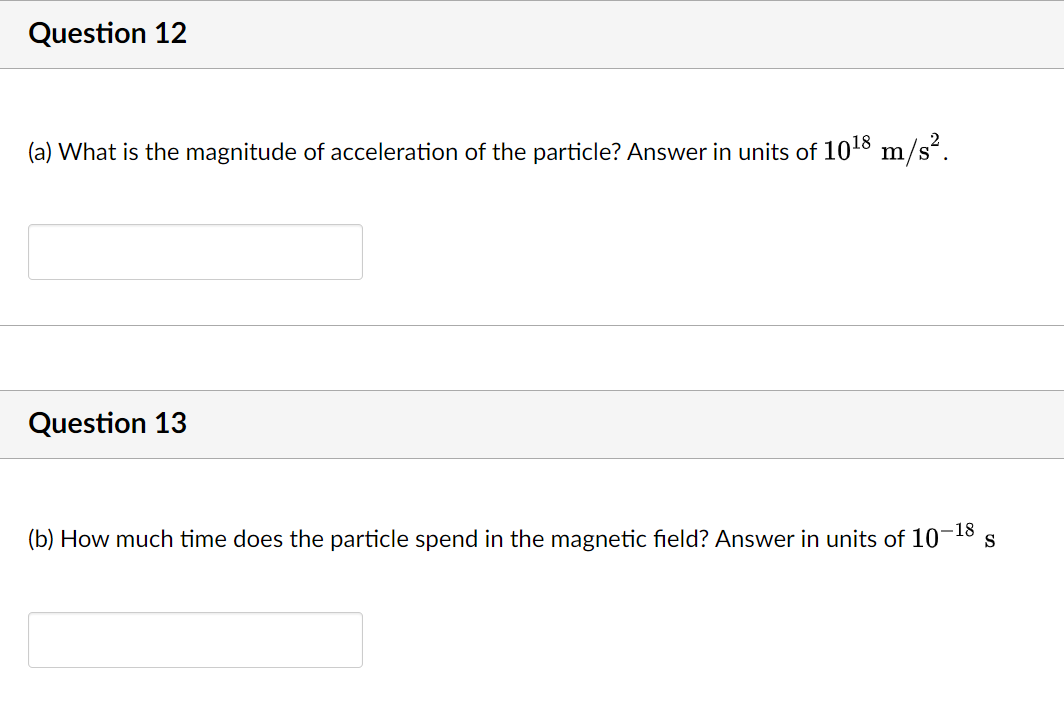Viewport: 1064px width, 701px height.
Task: Click the acceleration answer input field
Action: point(195,251)
